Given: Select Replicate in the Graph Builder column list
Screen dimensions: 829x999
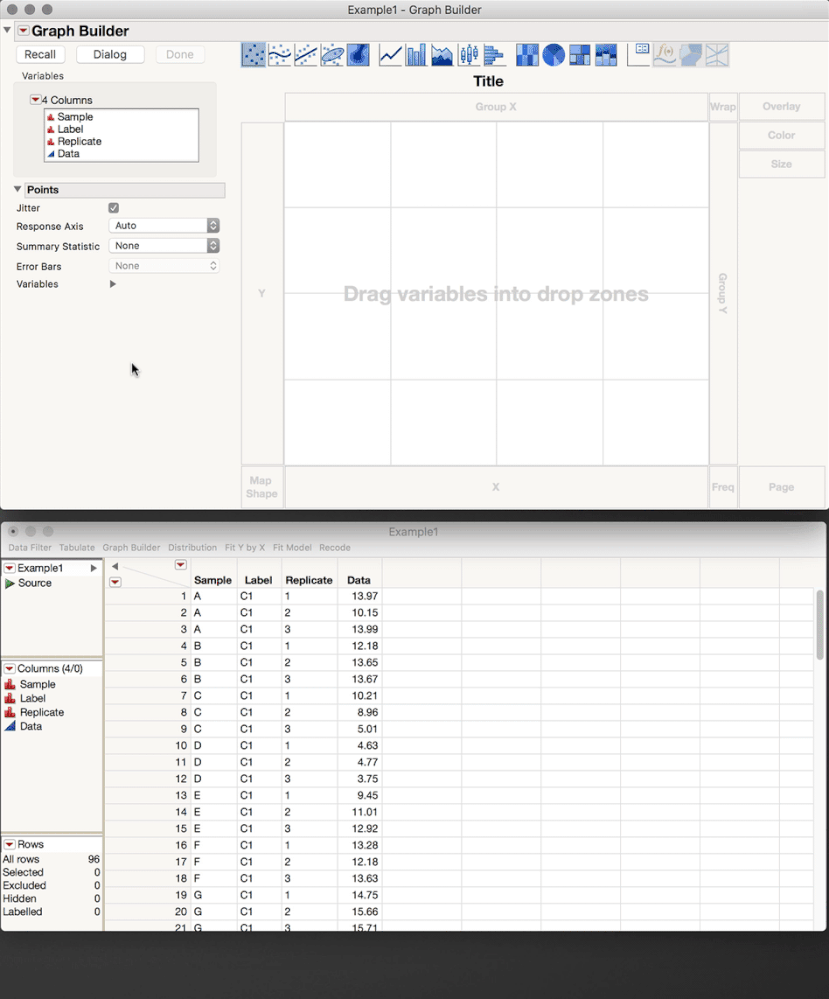Looking at the screenshot, I should (x=79, y=141).
